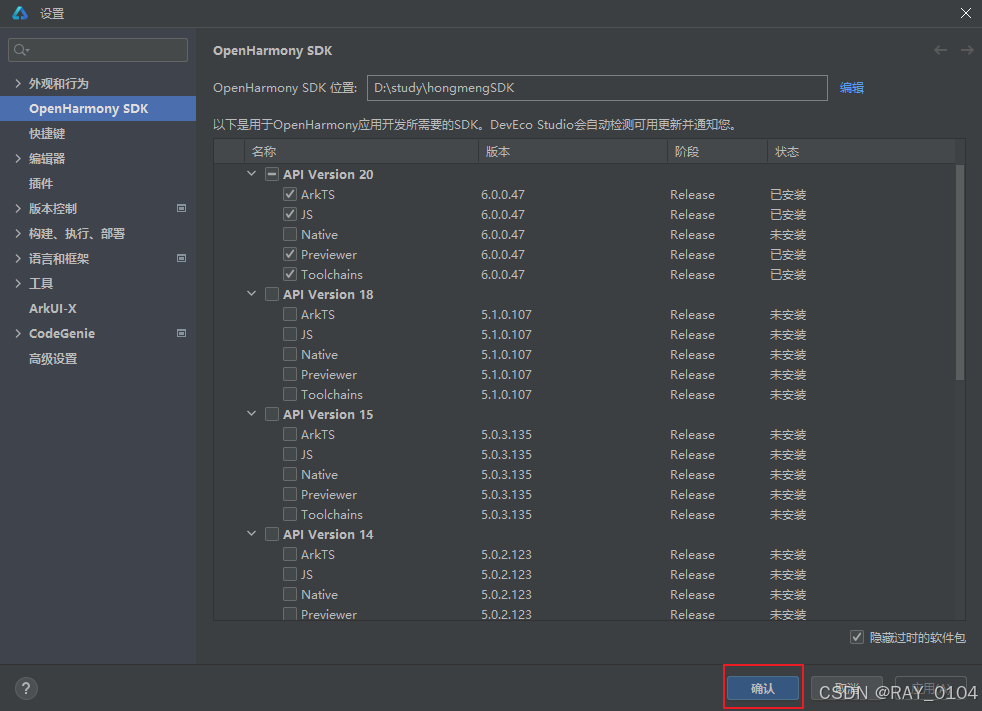
Task: Sort by 名称 column header
Action: coord(361,152)
